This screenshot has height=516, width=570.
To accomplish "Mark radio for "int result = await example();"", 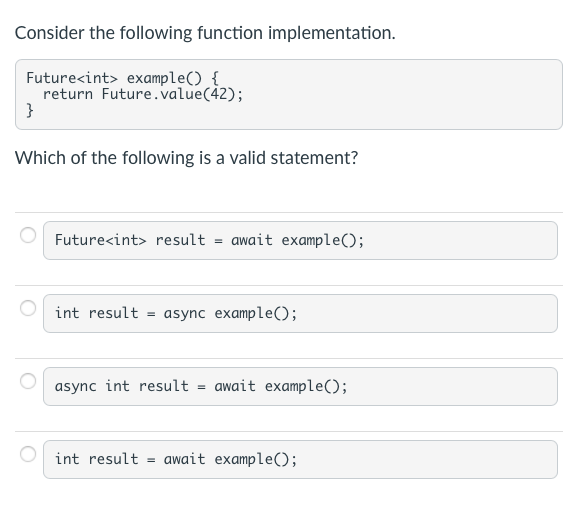I will pyautogui.click(x=28, y=454).
